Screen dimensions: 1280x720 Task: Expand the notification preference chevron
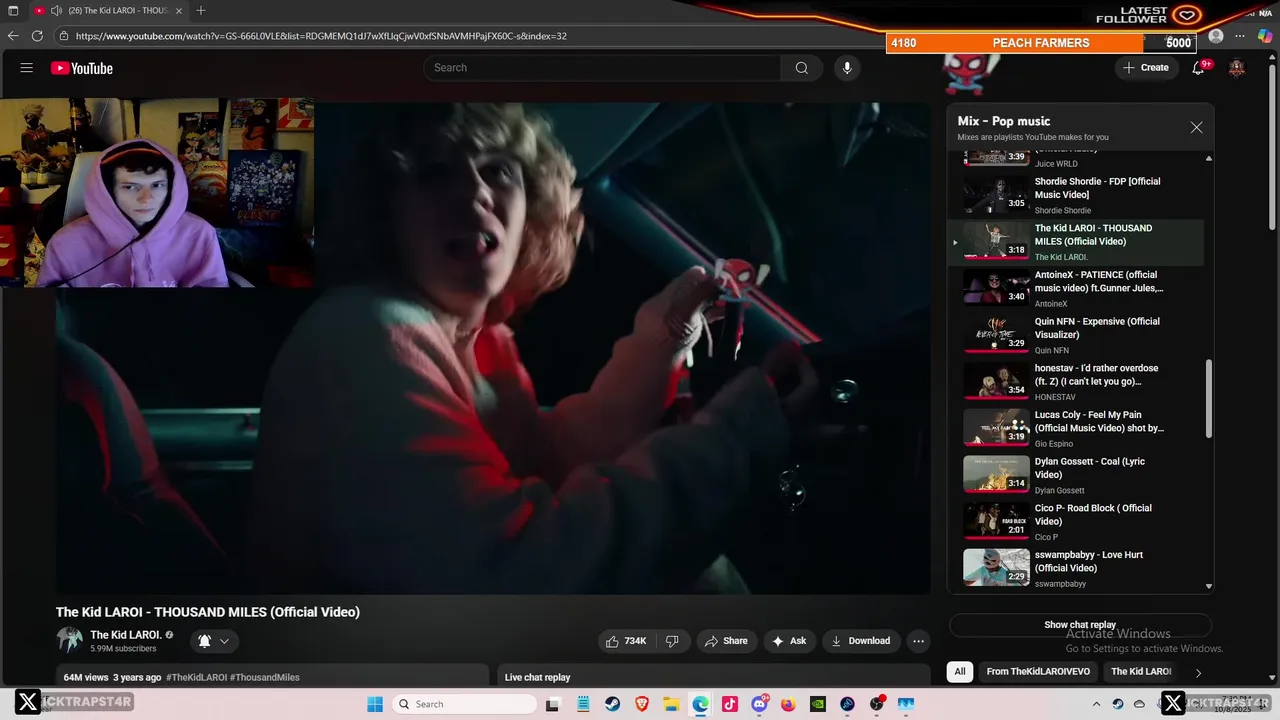pos(224,641)
